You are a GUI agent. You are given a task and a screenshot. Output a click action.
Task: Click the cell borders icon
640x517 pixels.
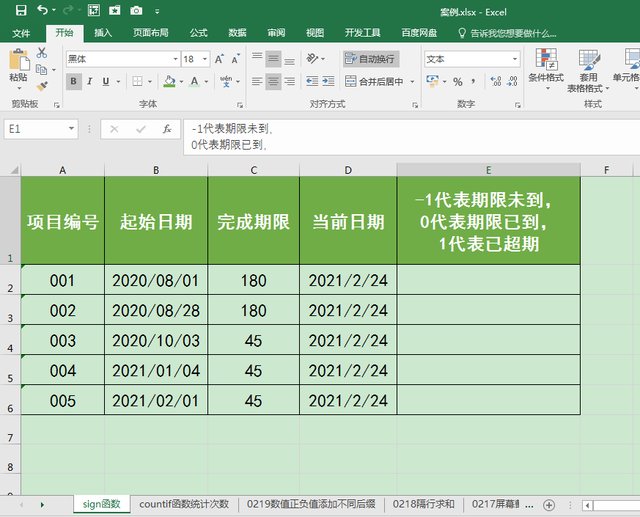[137, 81]
